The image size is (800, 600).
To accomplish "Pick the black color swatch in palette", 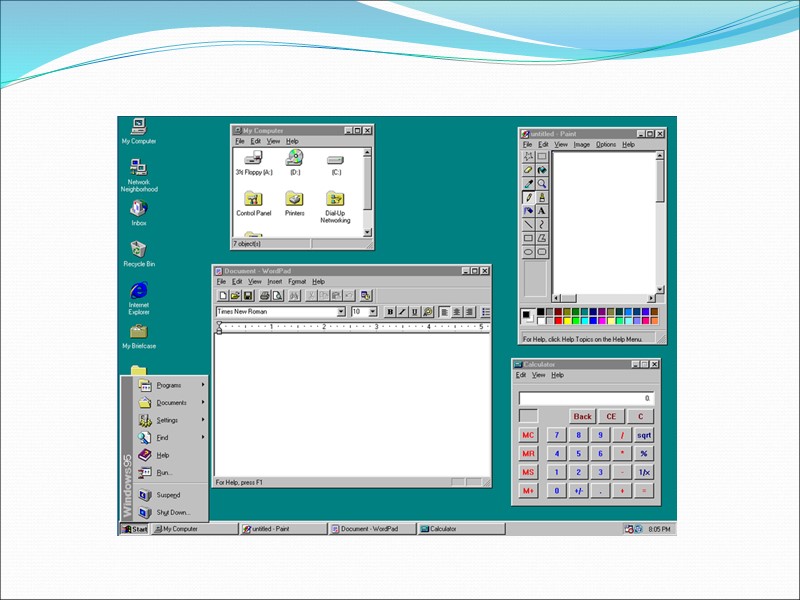I will point(541,312).
